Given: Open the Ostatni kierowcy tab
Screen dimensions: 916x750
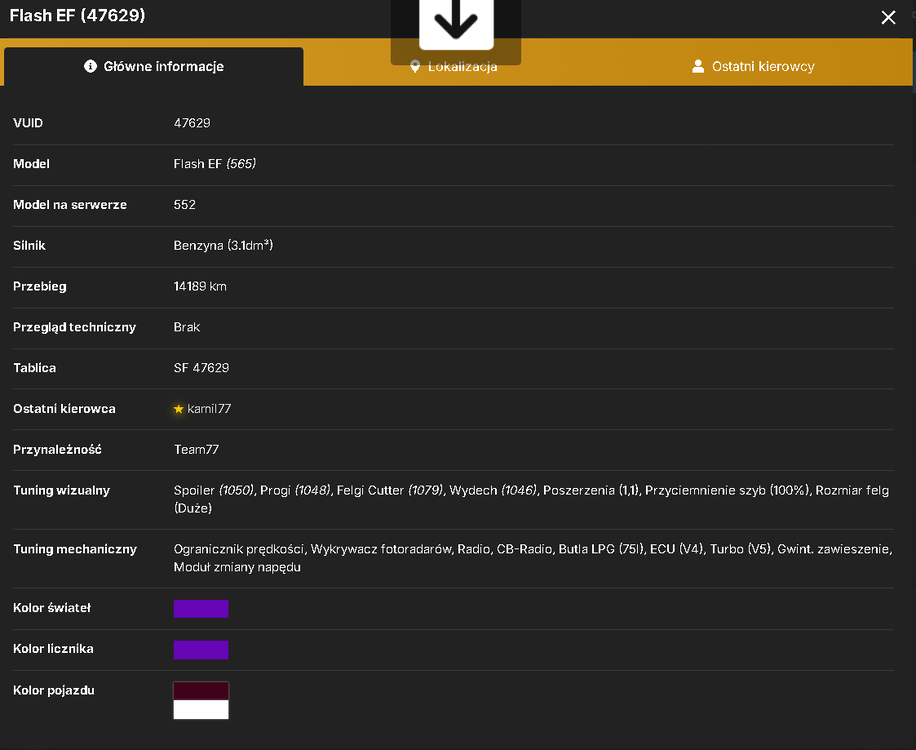Looking at the screenshot, I should 752,67.
